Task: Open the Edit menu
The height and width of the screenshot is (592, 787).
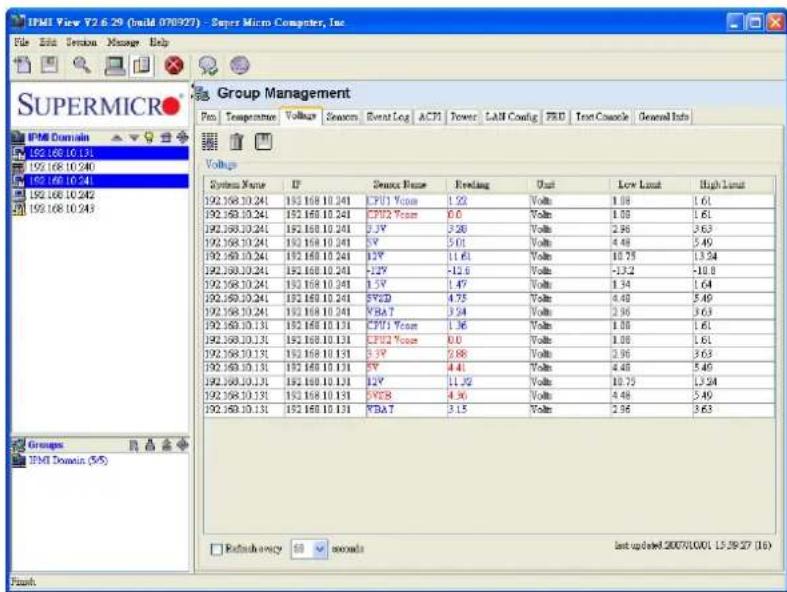Action: click(x=48, y=42)
